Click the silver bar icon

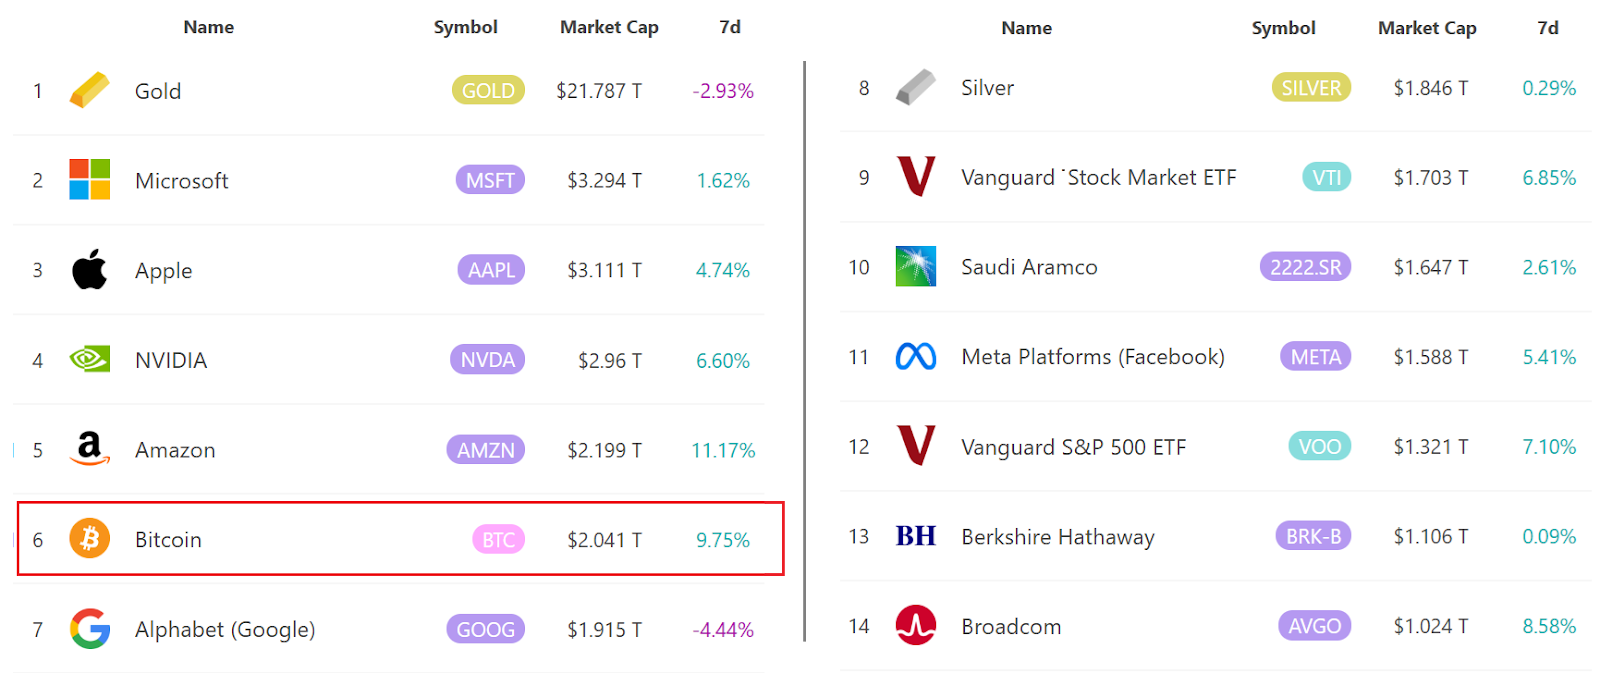coord(915,88)
